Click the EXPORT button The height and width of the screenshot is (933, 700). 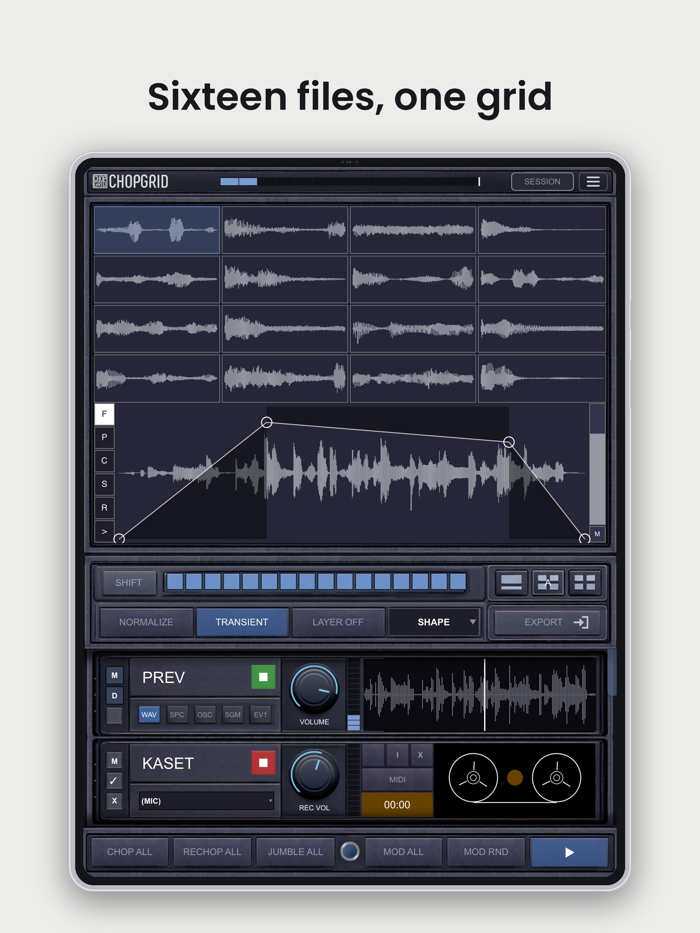pyautogui.click(x=548, y=622)
